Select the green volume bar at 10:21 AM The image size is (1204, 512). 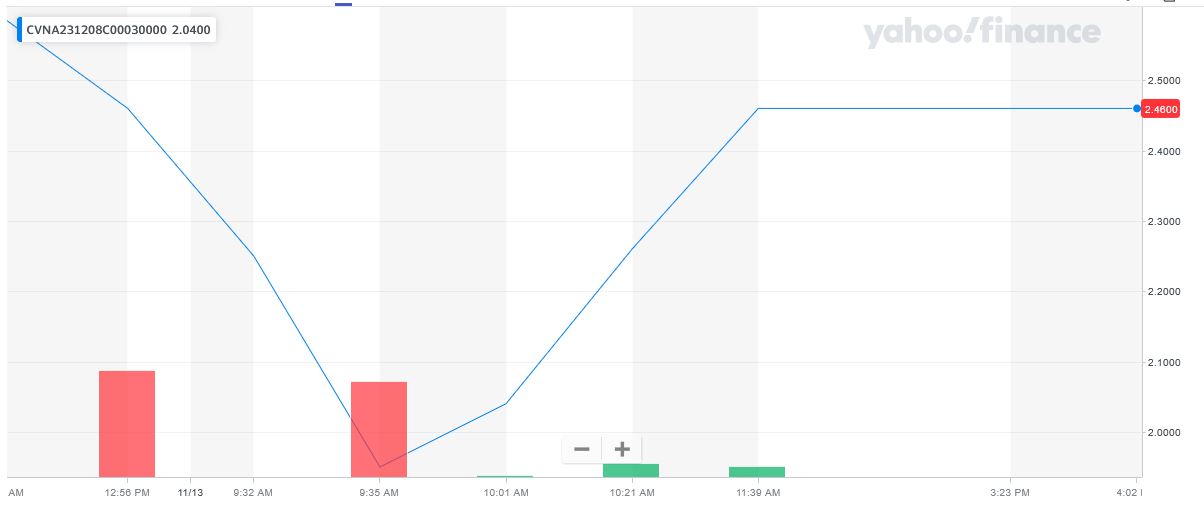[631, 470]
